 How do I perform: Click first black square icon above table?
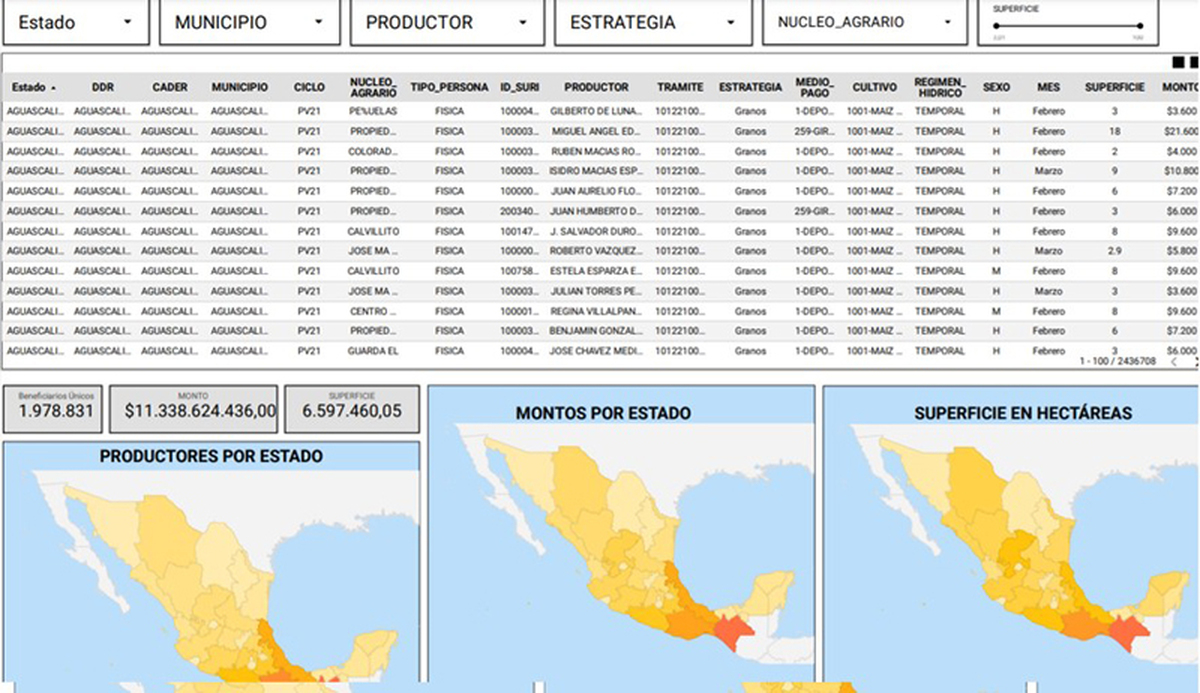[1177, 62]
